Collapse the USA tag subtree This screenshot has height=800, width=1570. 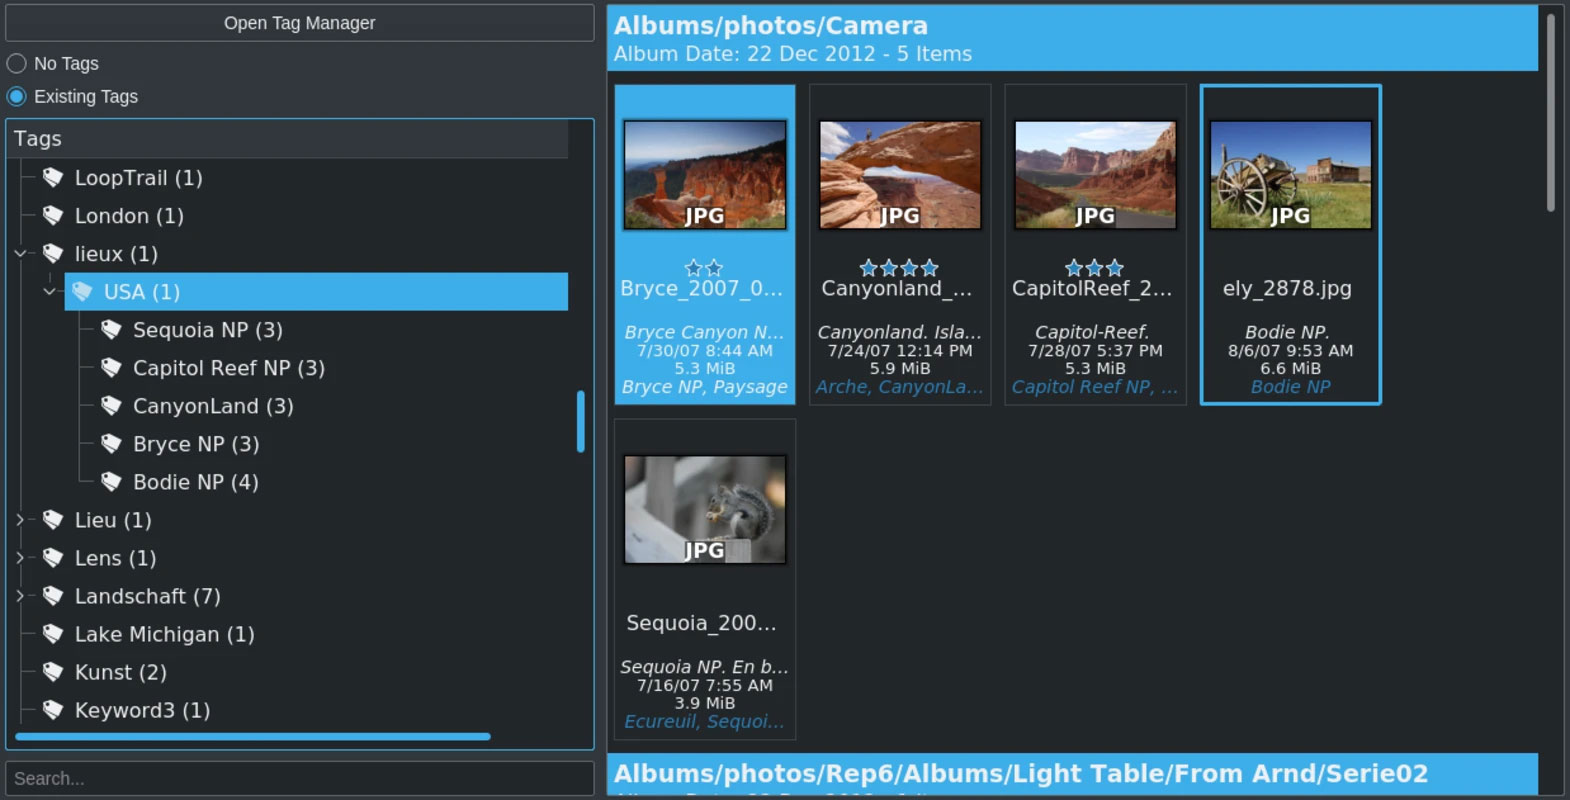pyautogui.click(x=49, y=292)
